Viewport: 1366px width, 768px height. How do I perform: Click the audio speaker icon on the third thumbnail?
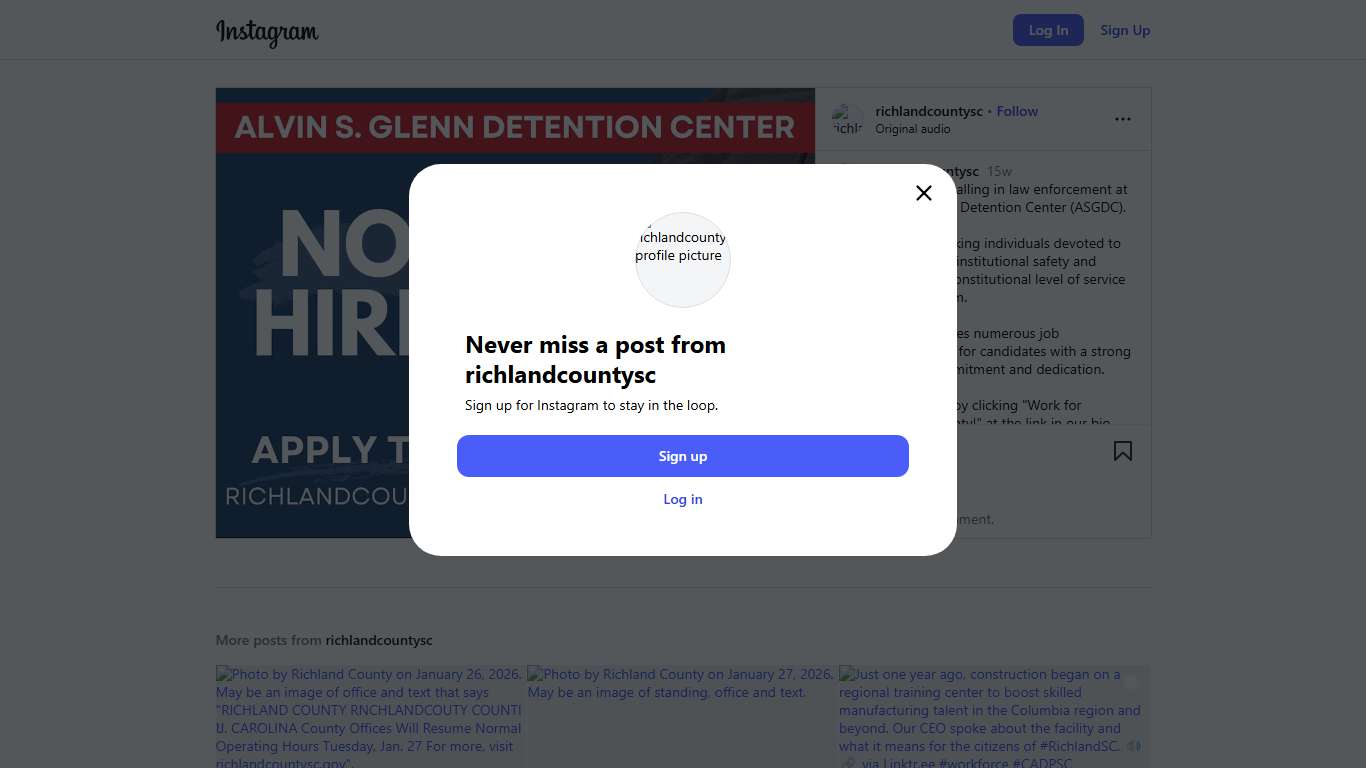[x=1133, y=746]
